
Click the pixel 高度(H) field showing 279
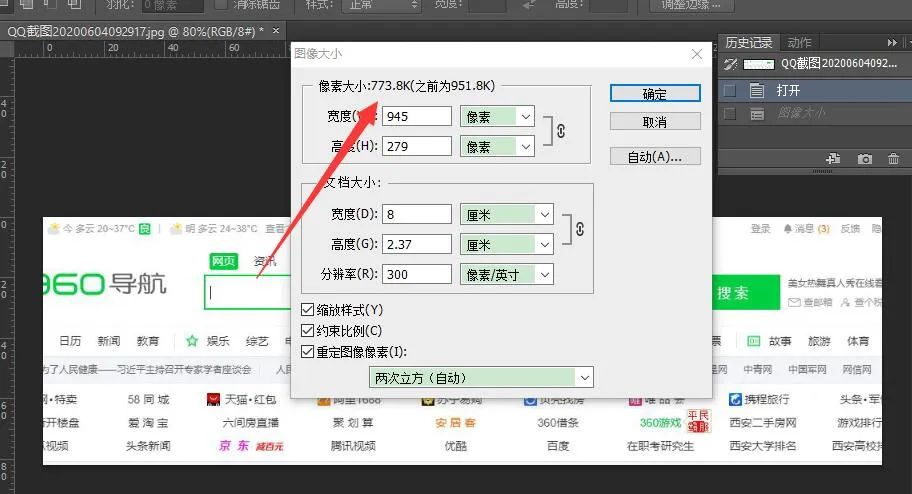pyautogui.click(x=416, y=146)
